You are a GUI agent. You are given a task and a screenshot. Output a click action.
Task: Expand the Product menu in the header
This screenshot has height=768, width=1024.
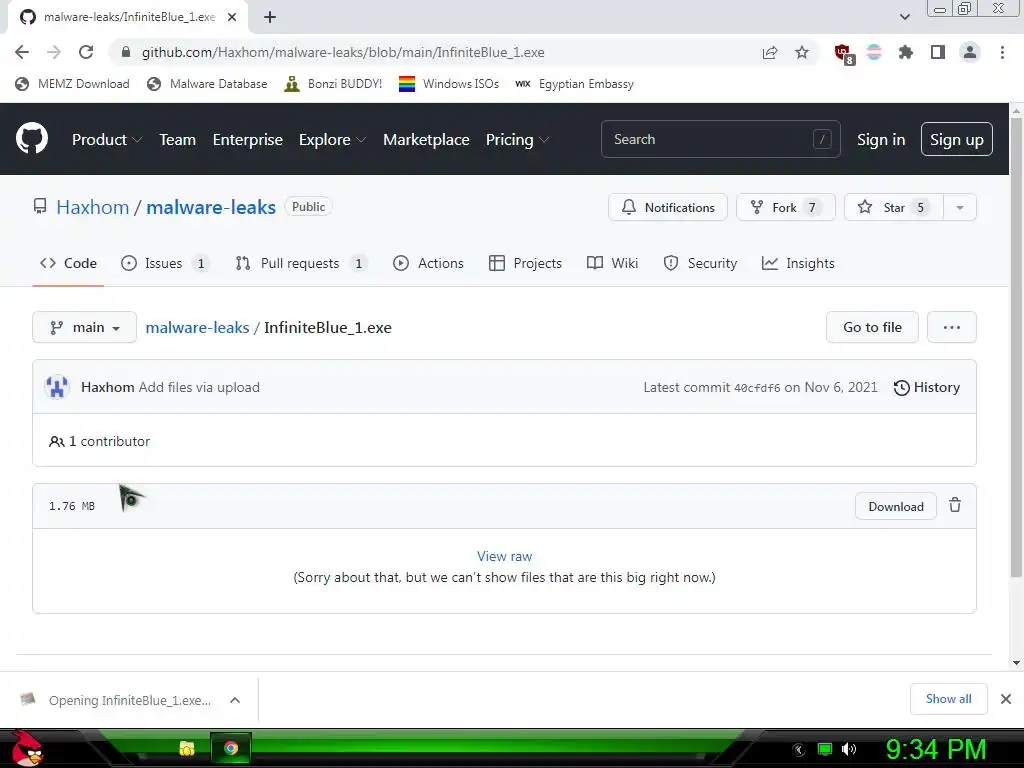pos(107,139)
